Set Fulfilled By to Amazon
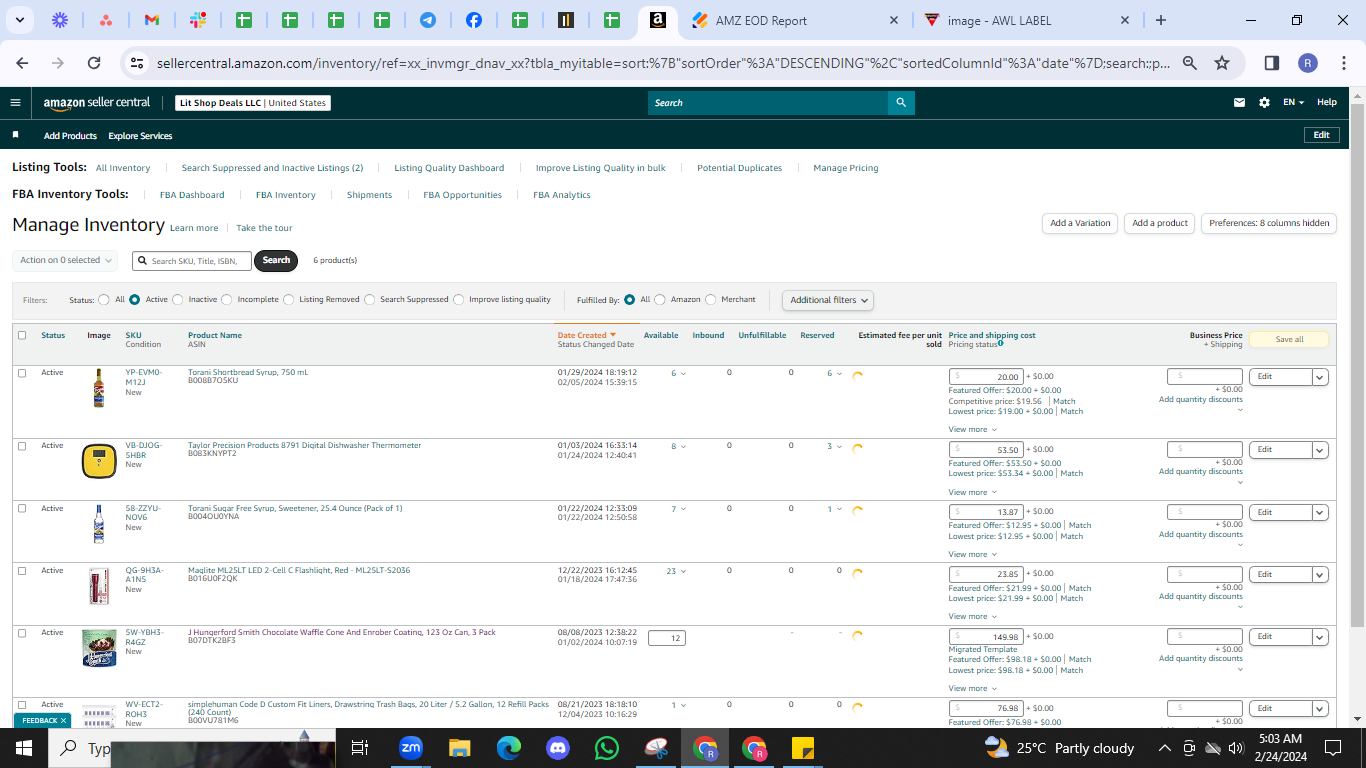This screenshot has height=768, width=1366. (x=660, y=299)
